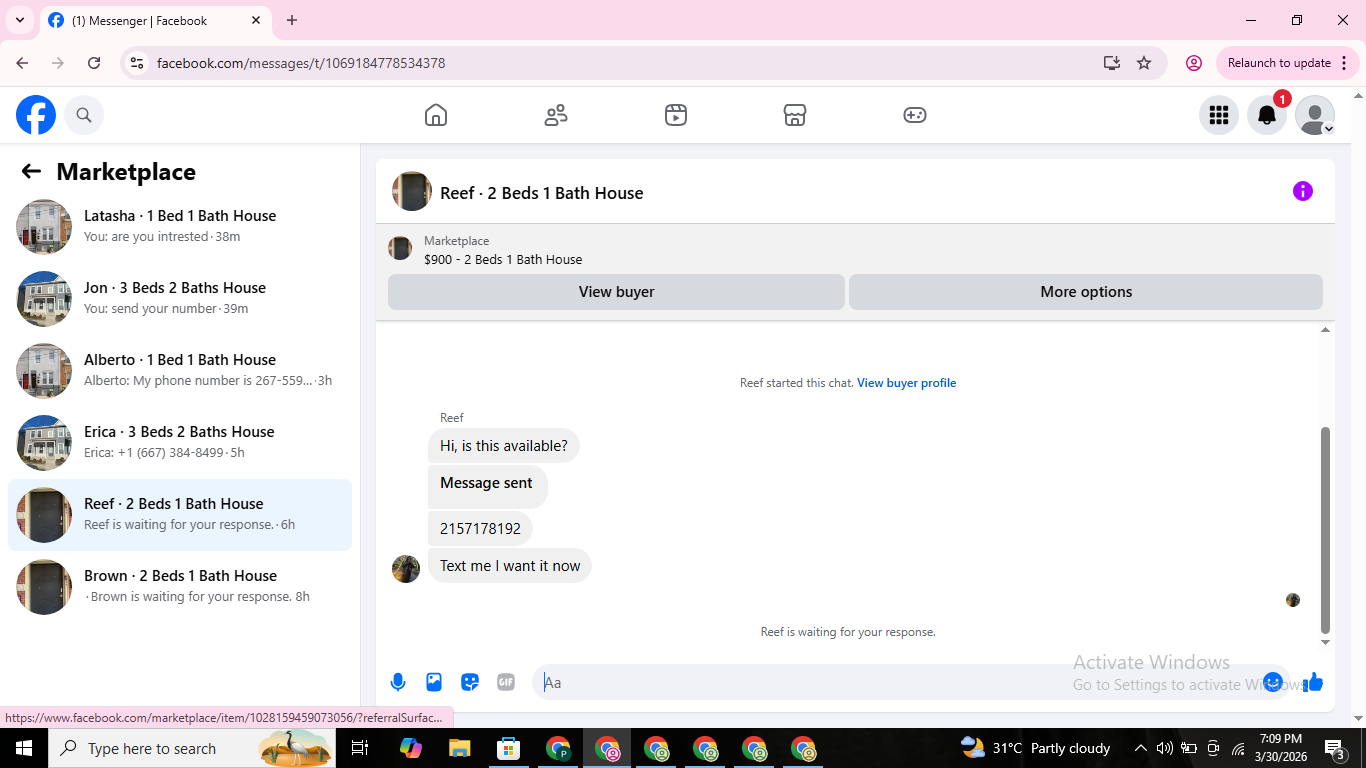1366x768 pixels.
Task: Send a thumbs-up like
Action: click(x=1313, y=682)
